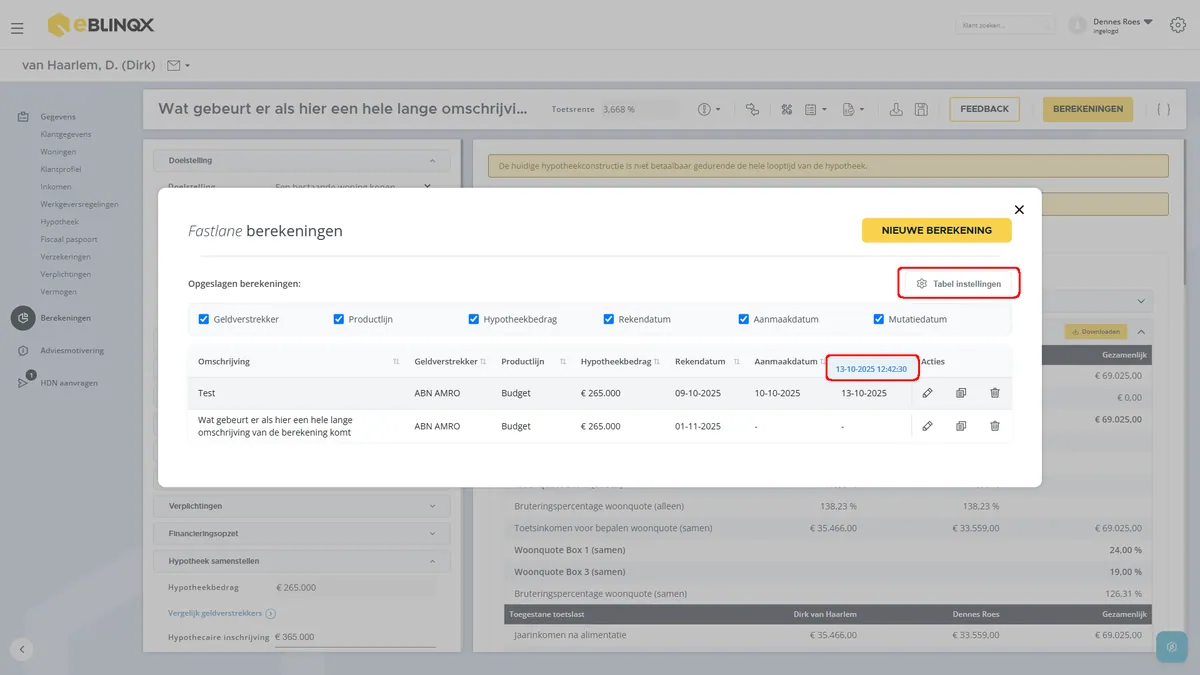This screenshot has width=1200, height=675.
Task: Edit the Test calculation with the pencil icon
Action: tap(927, 393)
